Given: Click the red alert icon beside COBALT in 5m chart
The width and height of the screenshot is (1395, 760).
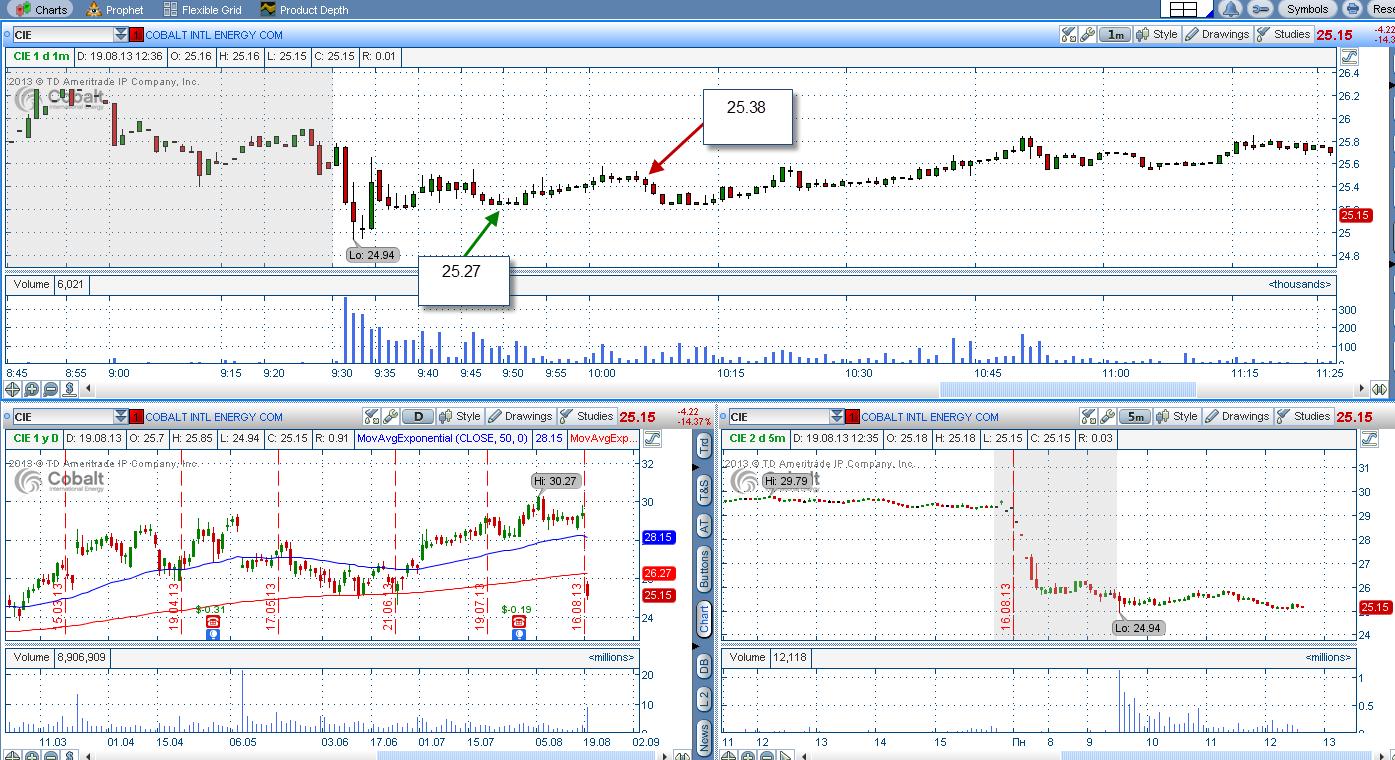Looking at the screenshot, I should (853, 417).
